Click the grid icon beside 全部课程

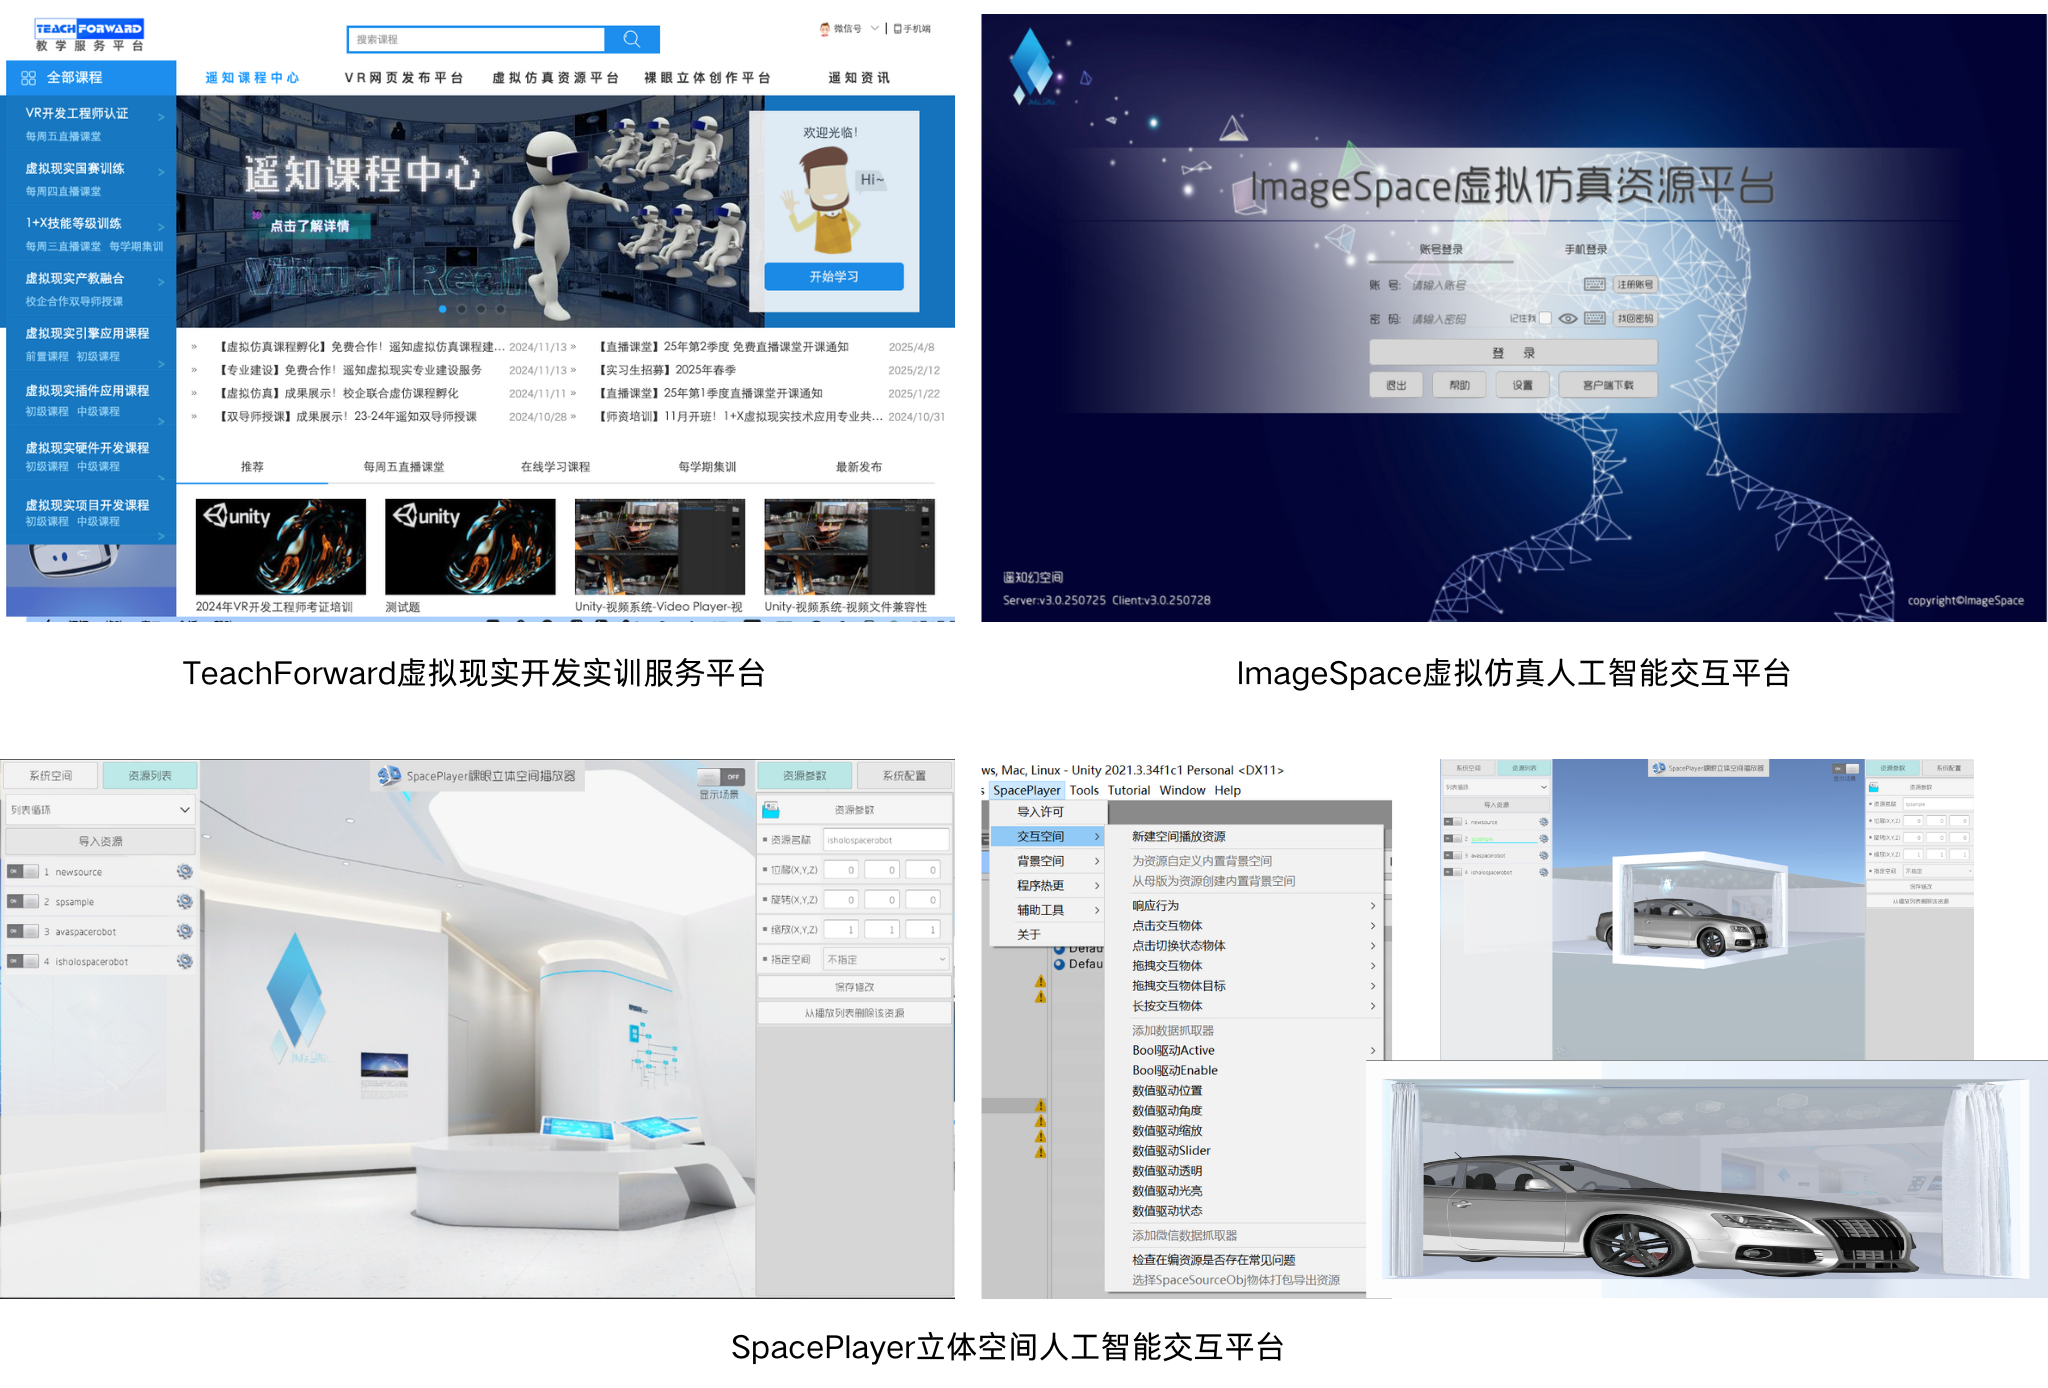point(28,77)
